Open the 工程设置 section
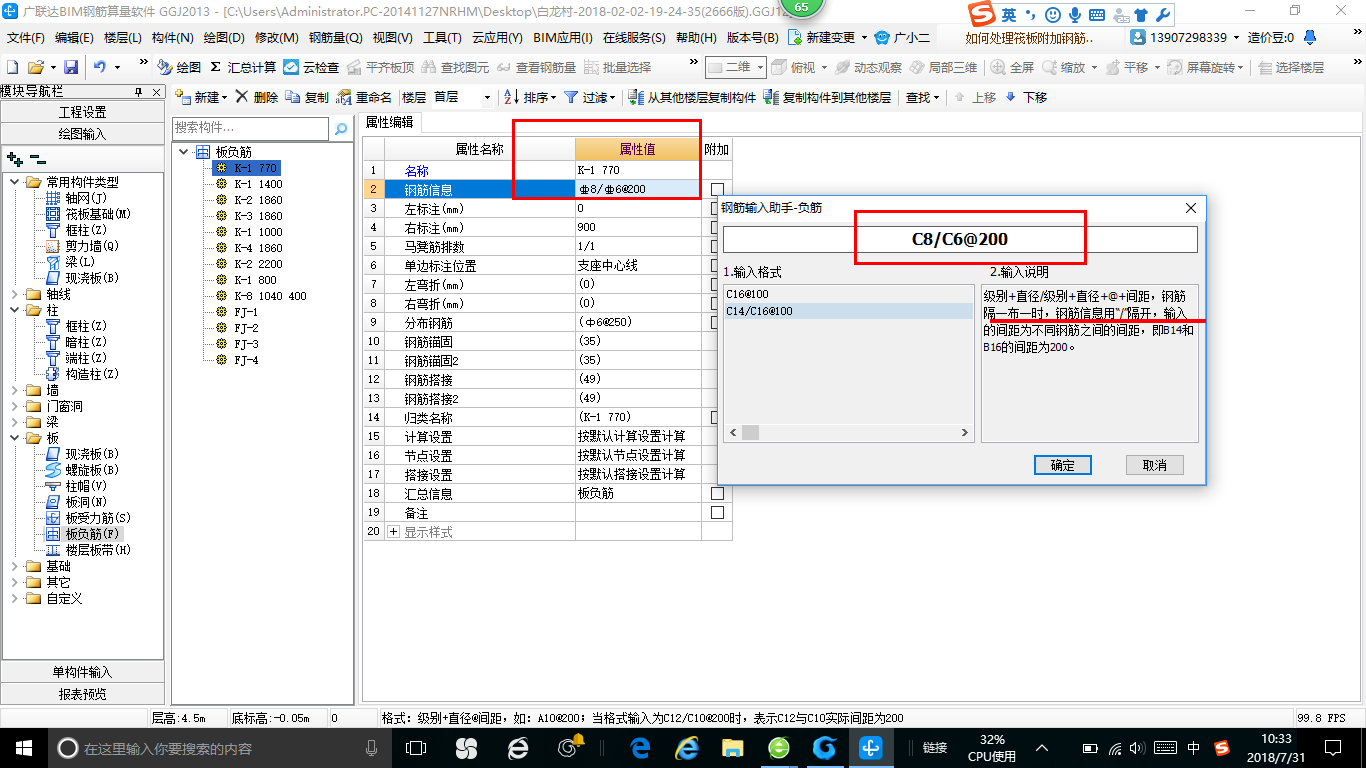Viewport: 1366px width, 768px height. [x=83, y=112]
